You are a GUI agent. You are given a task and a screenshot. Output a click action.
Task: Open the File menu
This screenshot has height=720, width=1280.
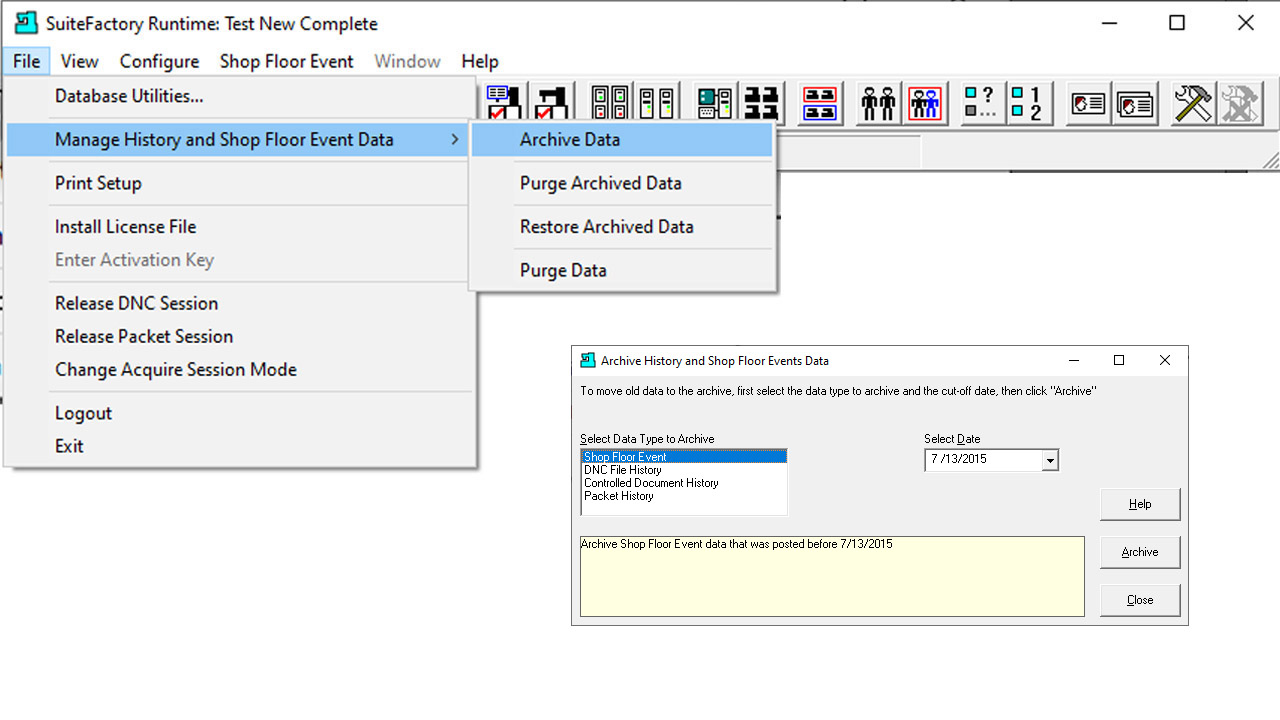click(x=27, y=61)
